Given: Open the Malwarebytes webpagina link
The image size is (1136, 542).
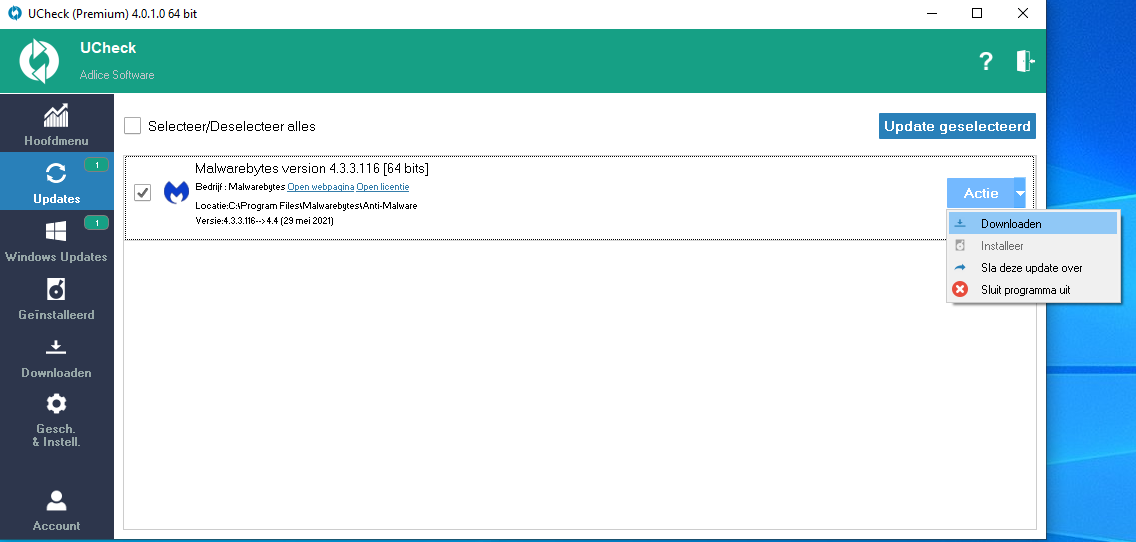Looking at the screenshot, I should click(321, 187).
